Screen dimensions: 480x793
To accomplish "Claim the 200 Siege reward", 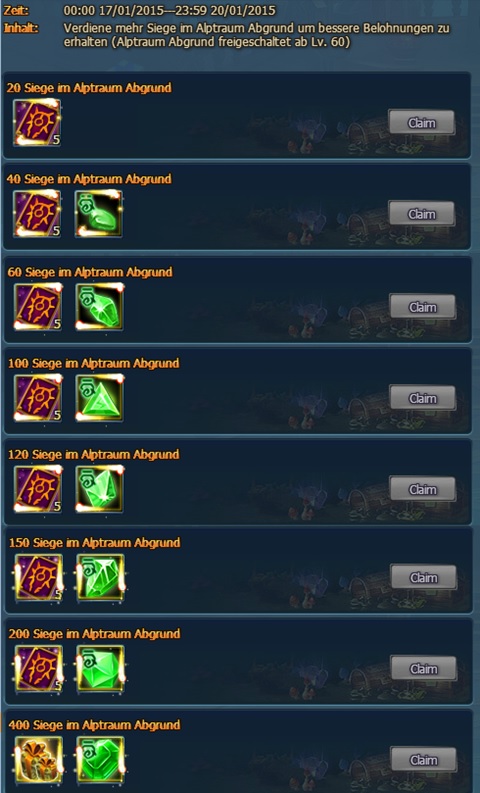I will 423,668.
